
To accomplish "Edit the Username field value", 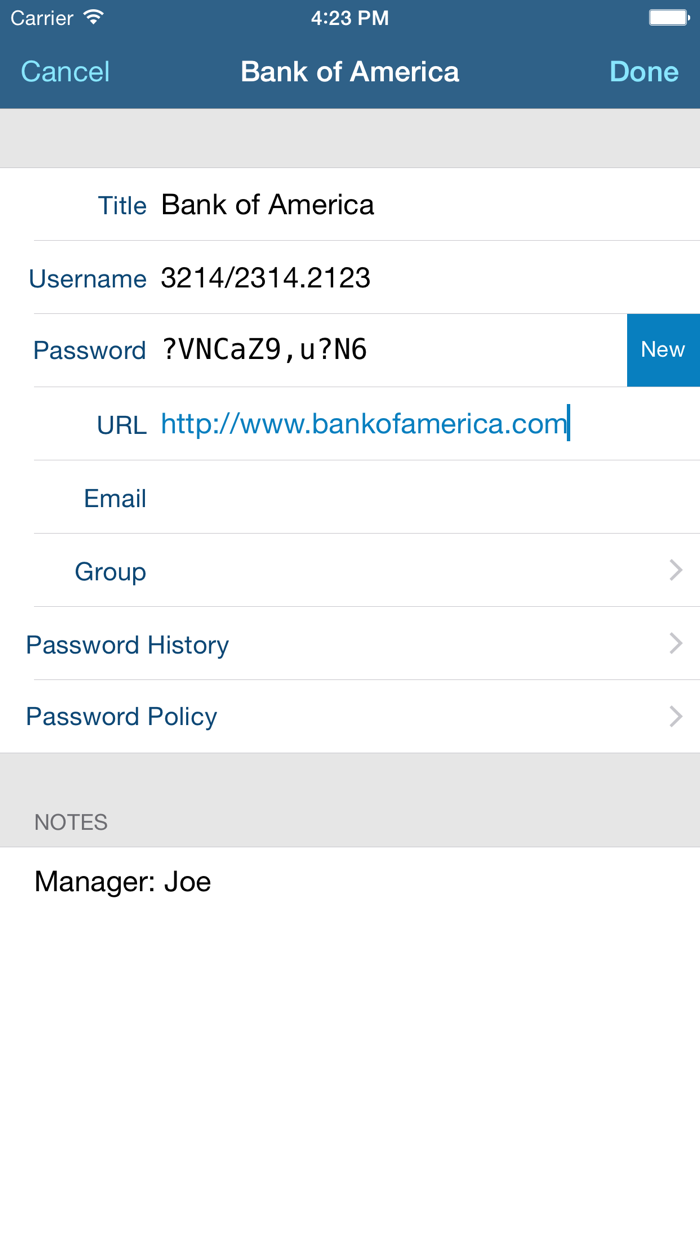I will point(265,278).
